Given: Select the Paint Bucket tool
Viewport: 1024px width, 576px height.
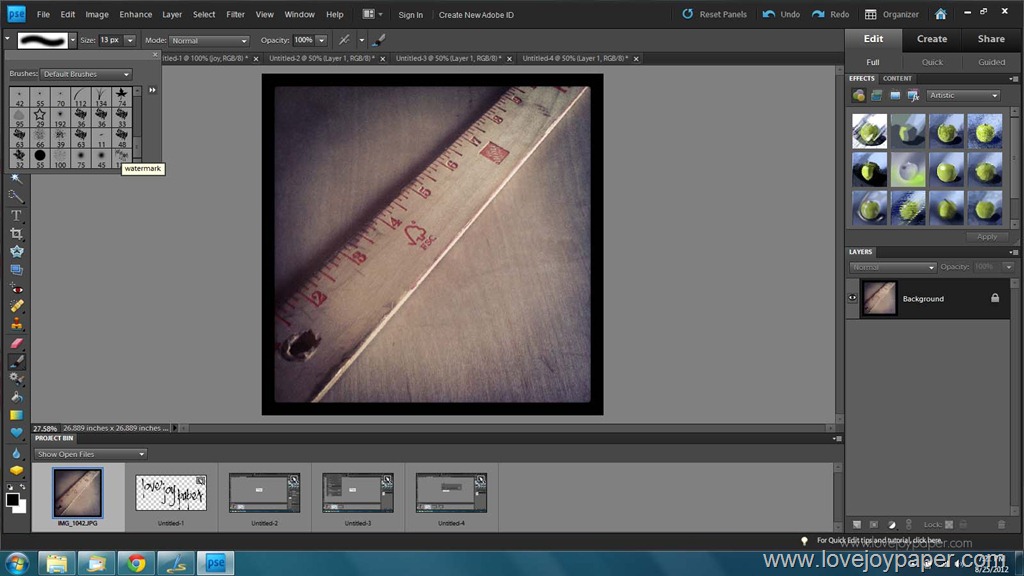Looking at the screenshot, I should click(x=16, y=397).
